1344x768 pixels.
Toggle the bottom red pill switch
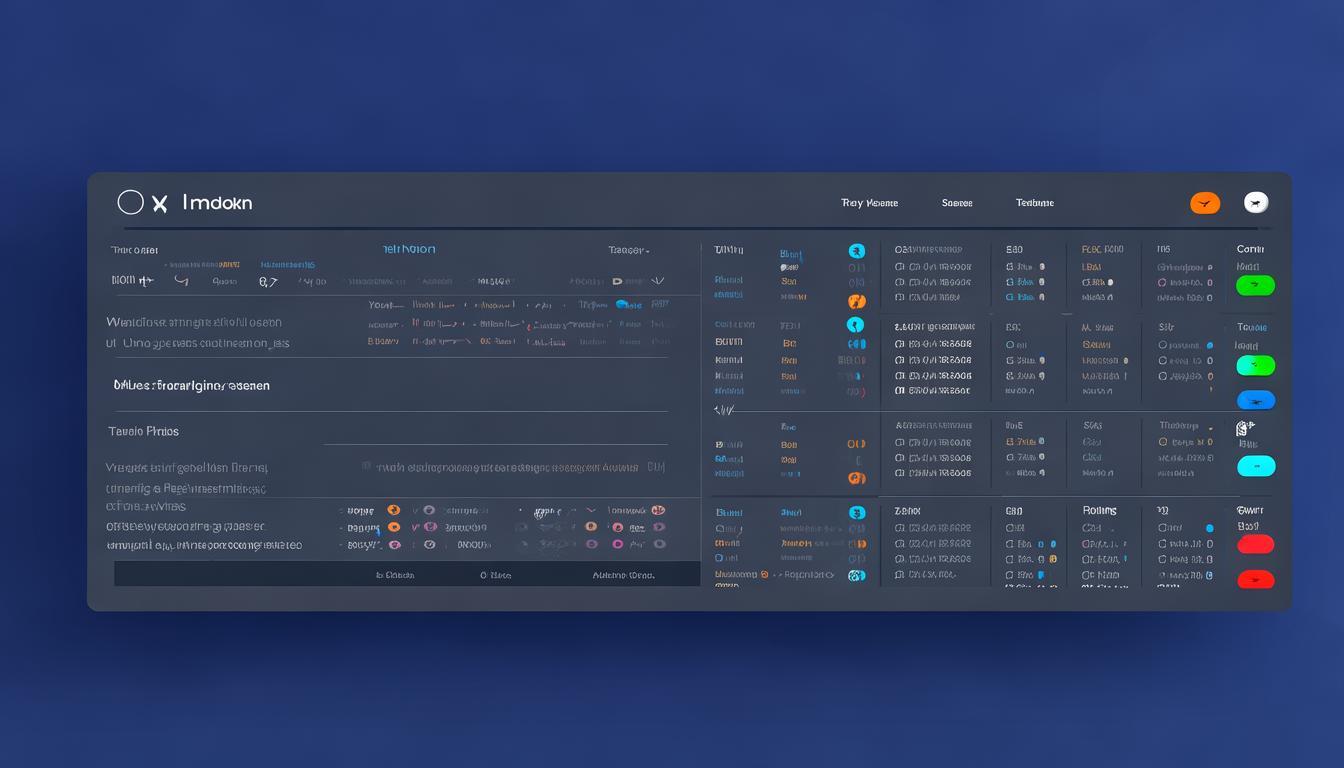1255,579
